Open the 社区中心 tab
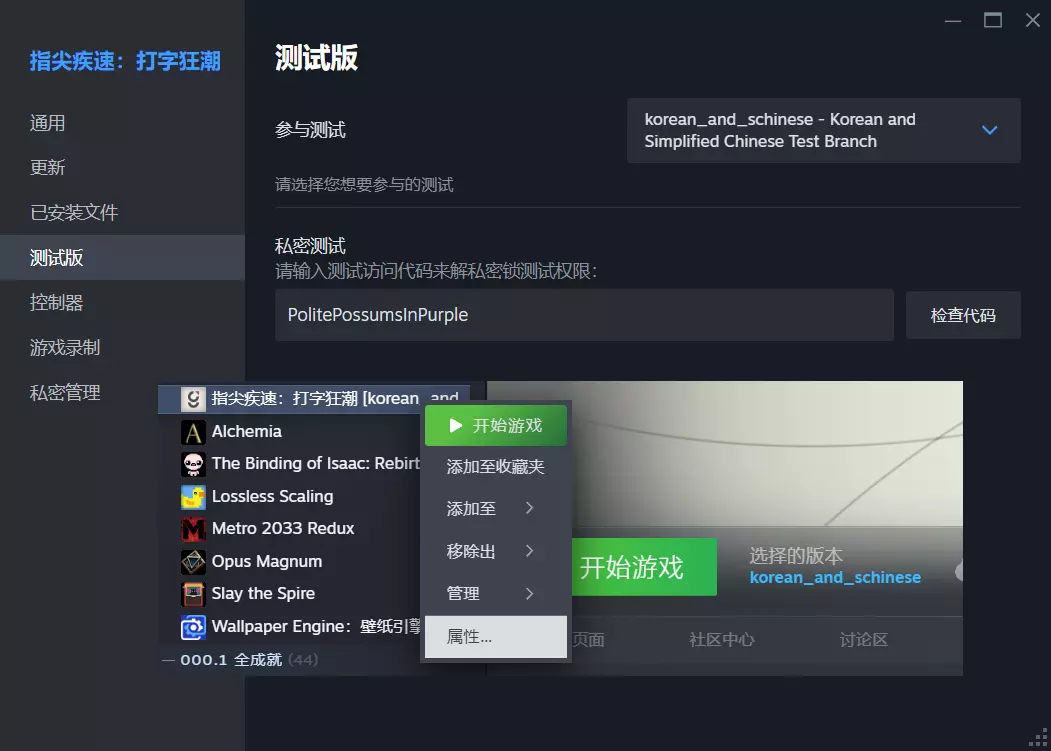The image size is (1051, 751). pos(721,640)
